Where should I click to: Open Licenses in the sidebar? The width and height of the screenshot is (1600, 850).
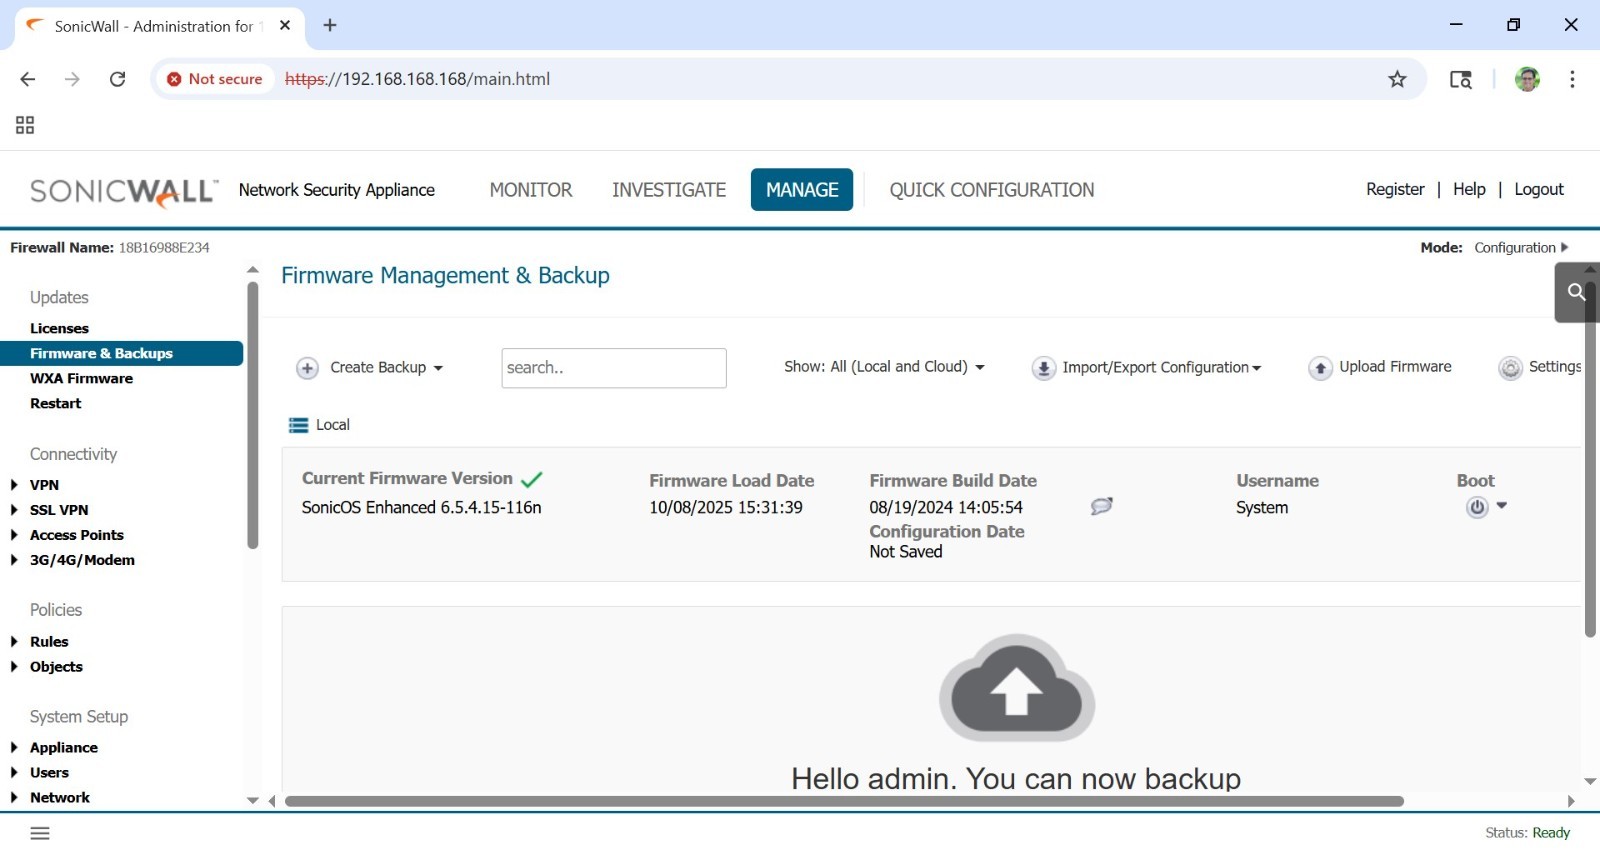[59, 328]
